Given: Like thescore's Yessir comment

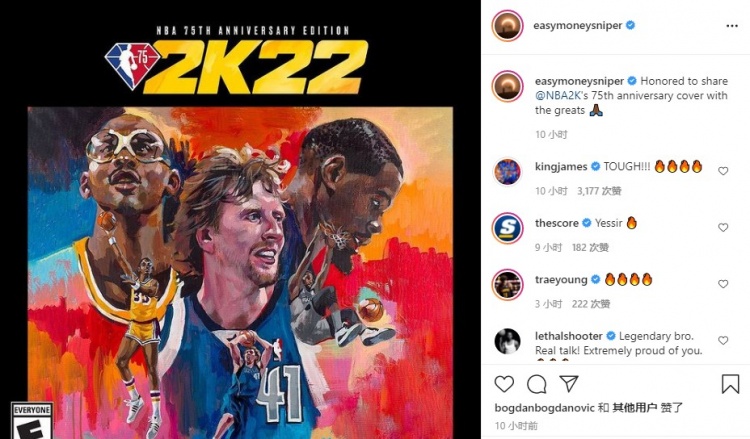Looking at the screenshot, I should 723,227.
